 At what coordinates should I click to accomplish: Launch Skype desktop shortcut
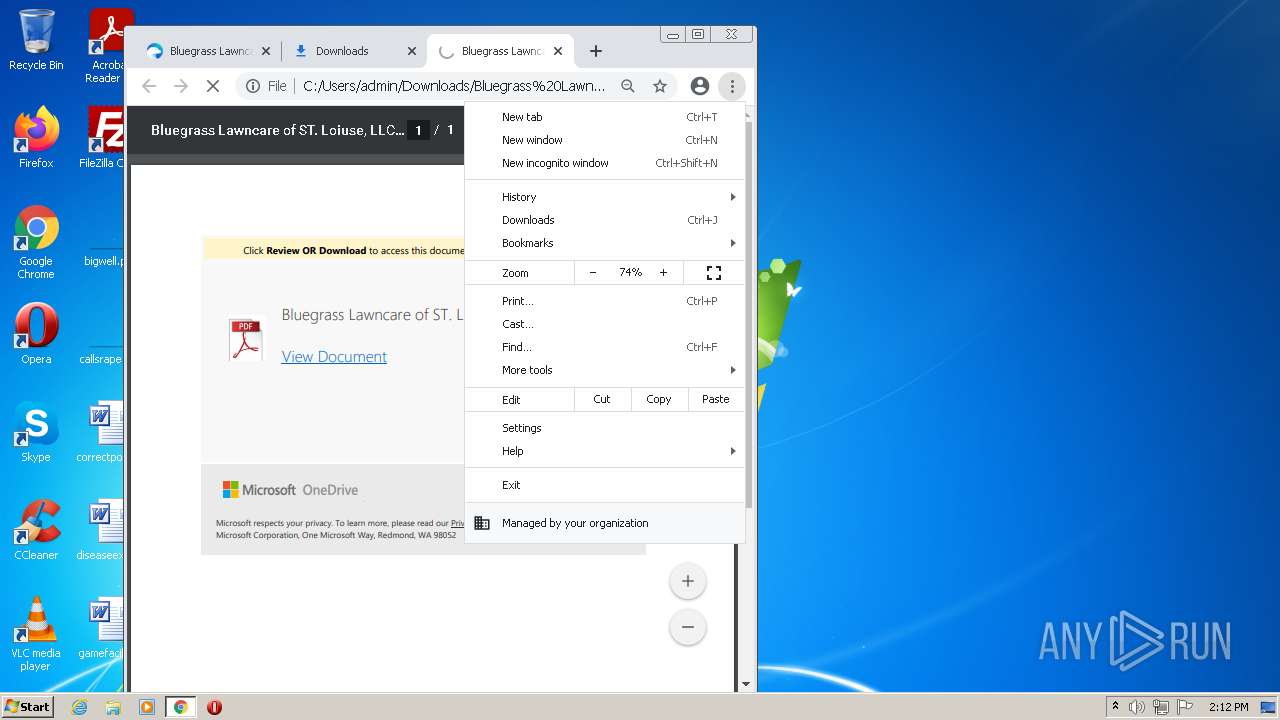coord(36,431)
